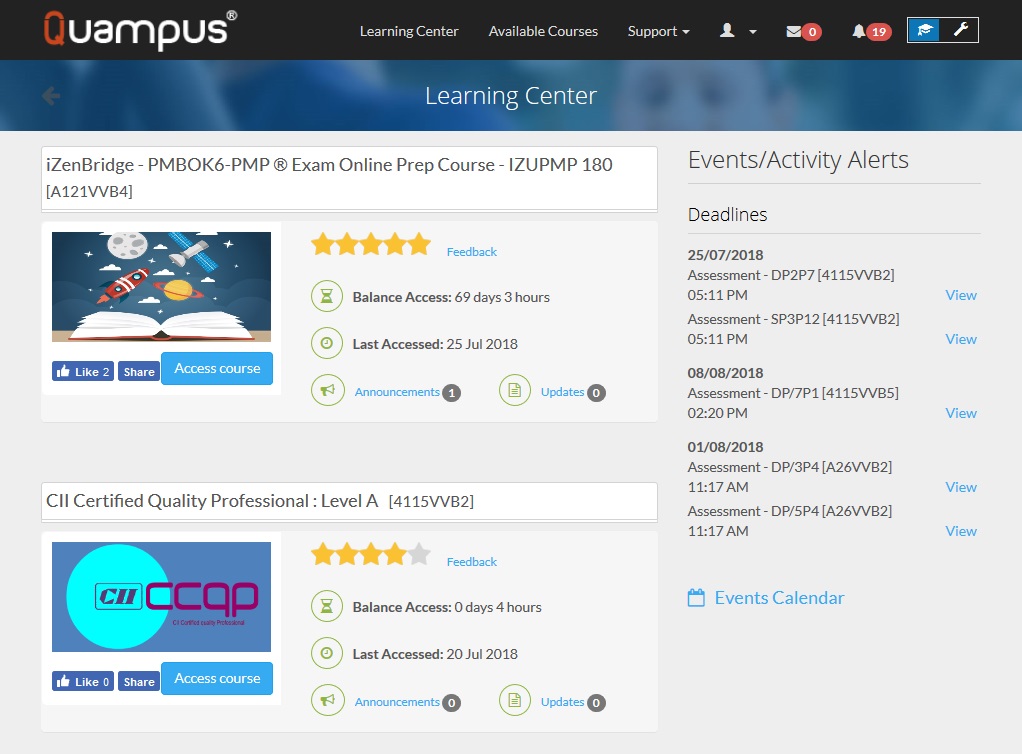The width and height of the screenshot is (1022, 754).
Task: Click the CII CCQP course thumbnail
Action: [161, 597]
